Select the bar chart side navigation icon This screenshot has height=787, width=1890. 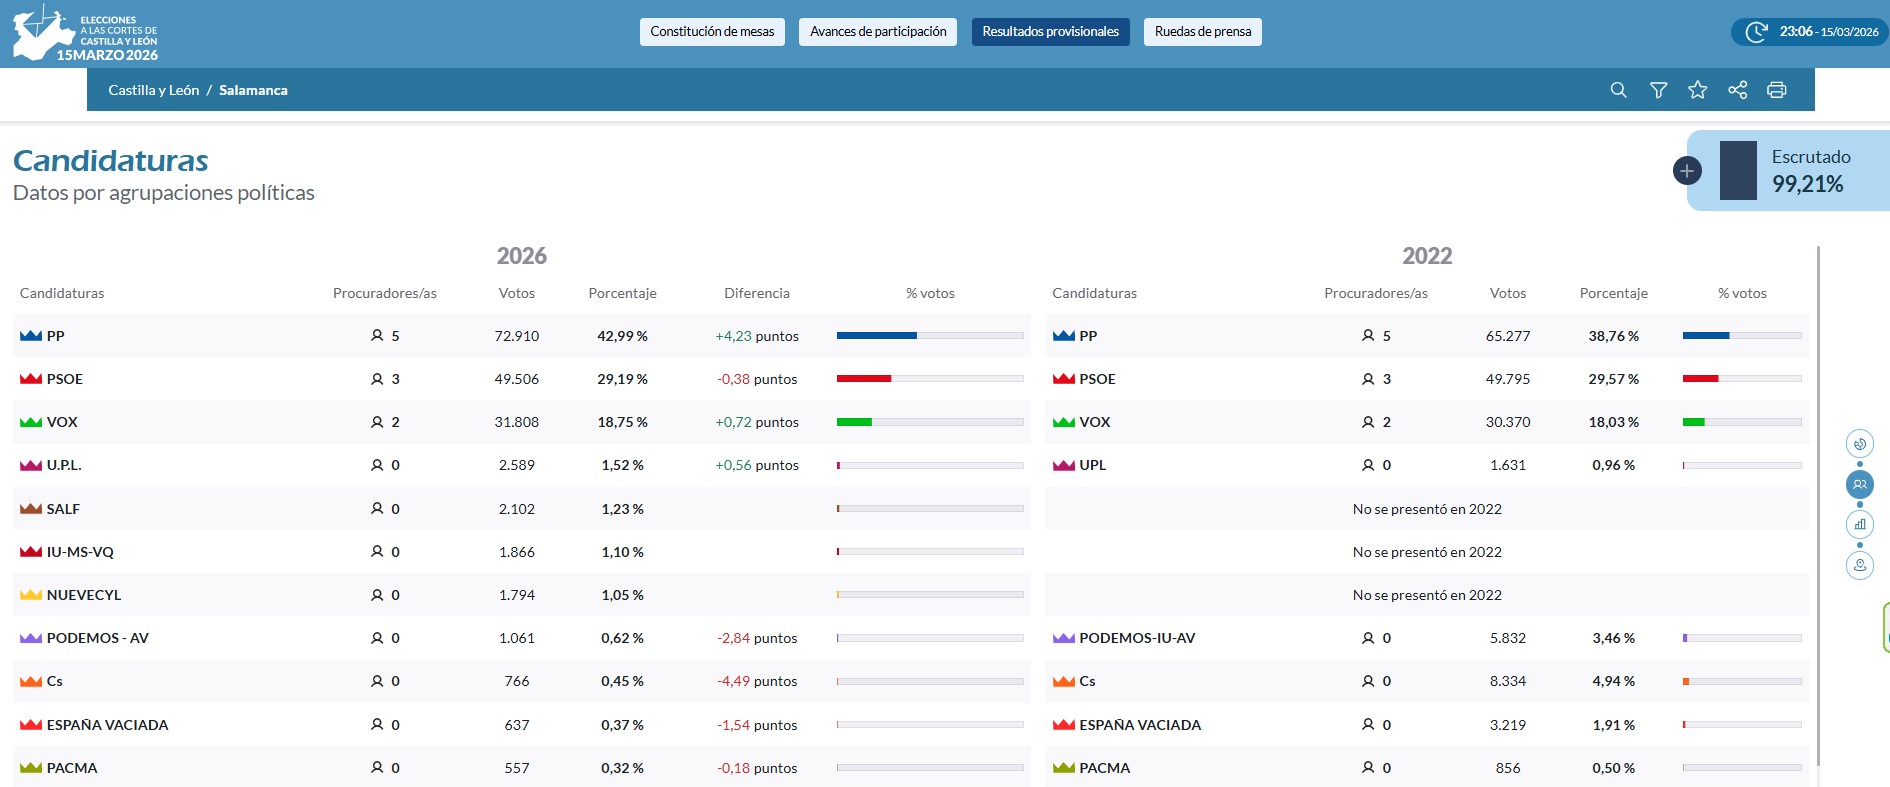pyautogui.click(x=1859, y=524)
